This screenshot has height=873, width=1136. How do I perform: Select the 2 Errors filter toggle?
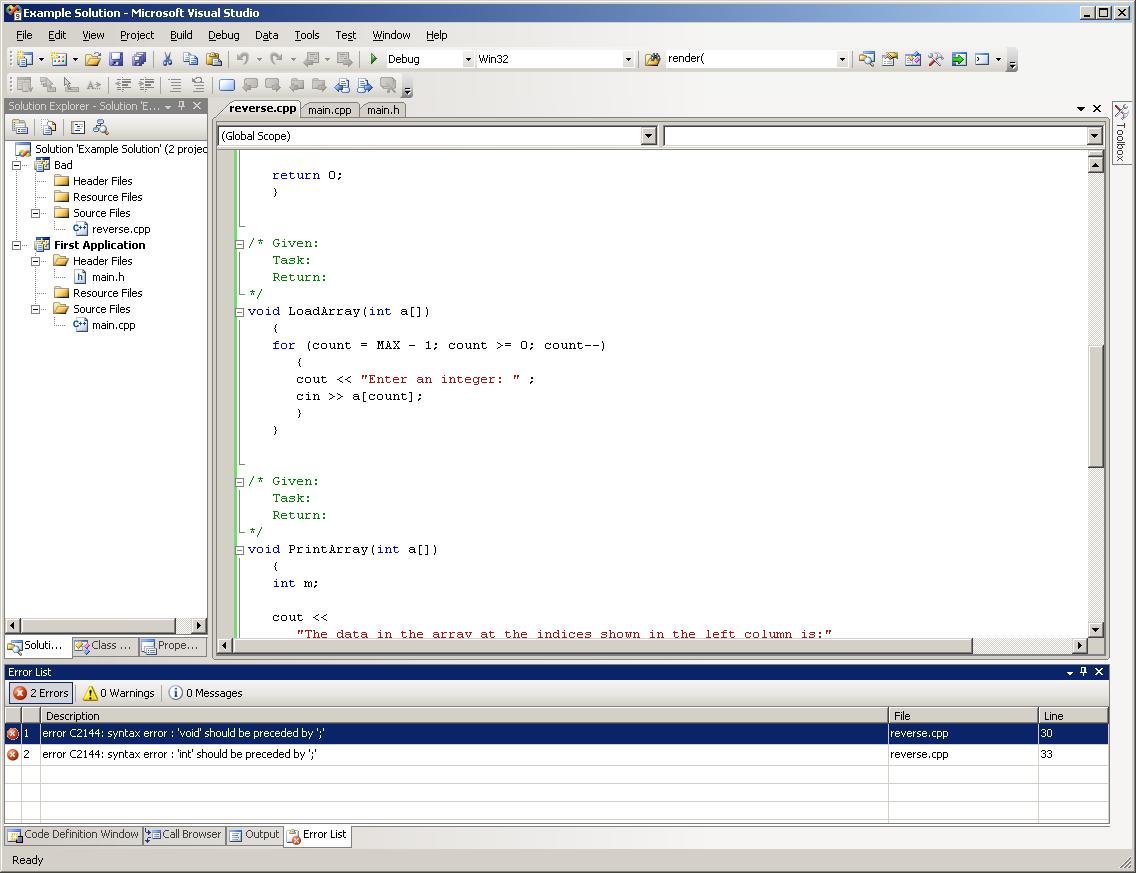pos(41,692)
